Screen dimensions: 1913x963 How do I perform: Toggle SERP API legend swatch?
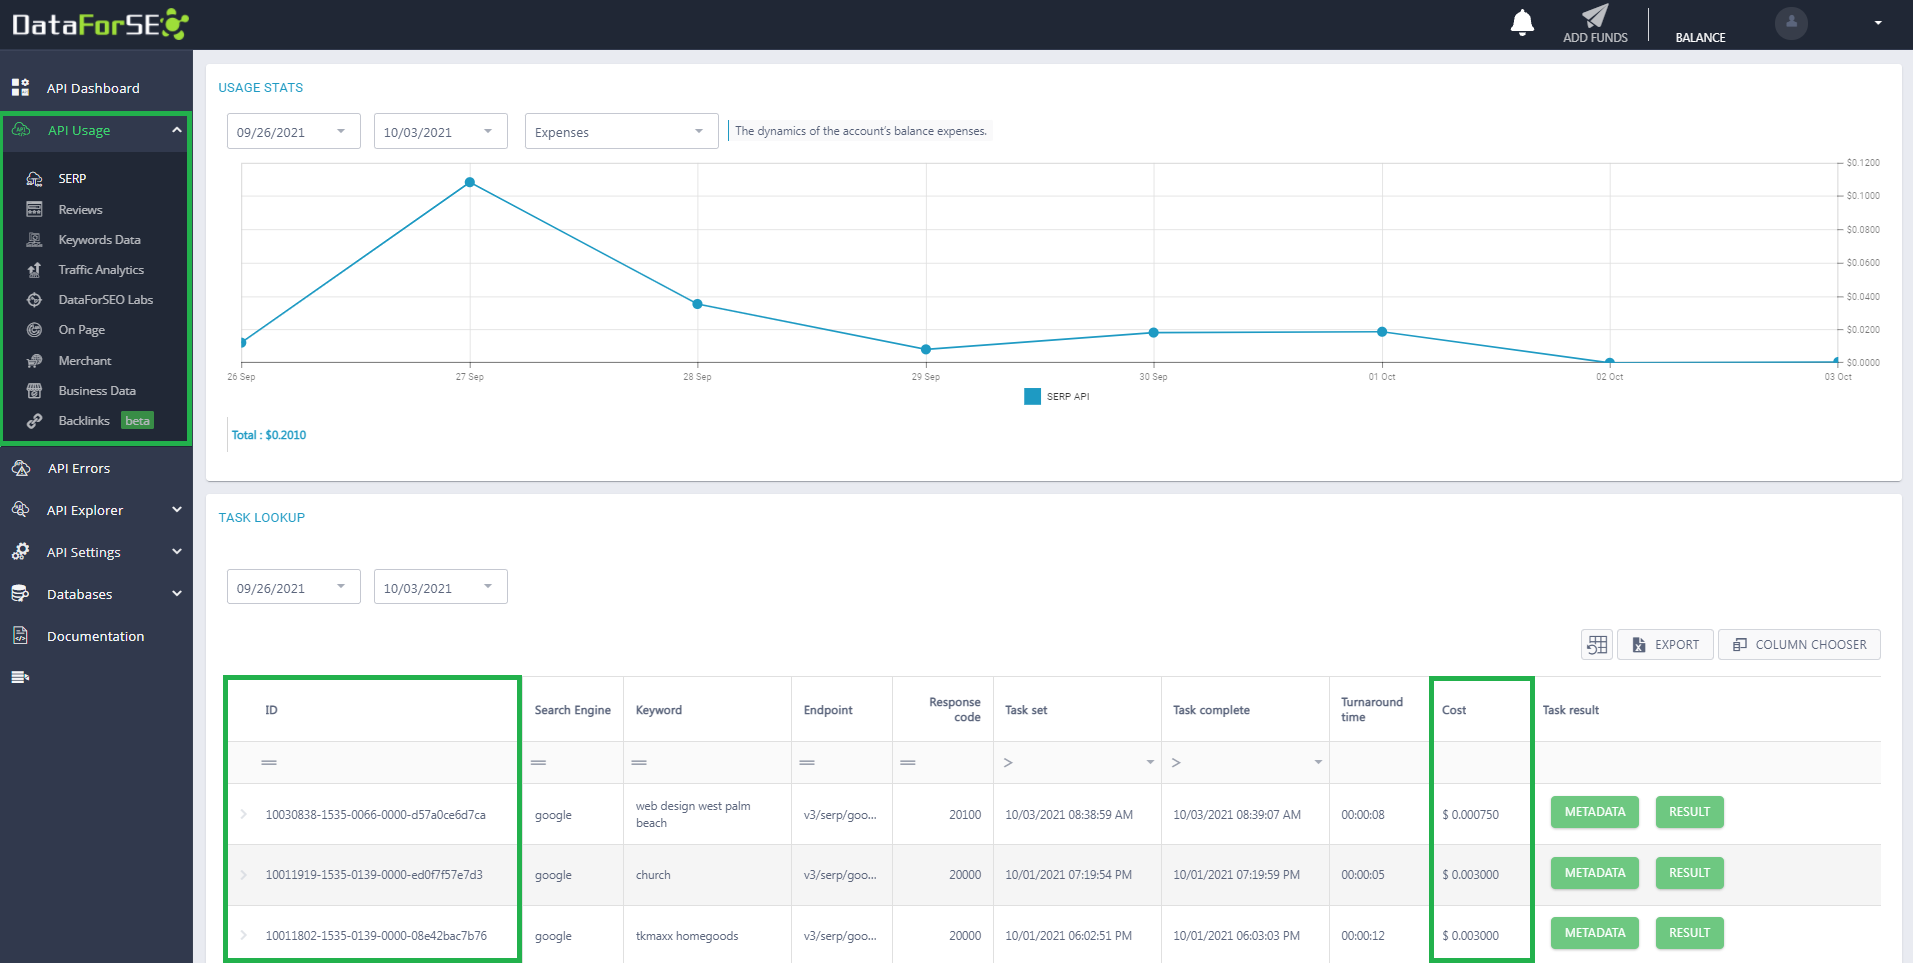(x=1032, y=396)
